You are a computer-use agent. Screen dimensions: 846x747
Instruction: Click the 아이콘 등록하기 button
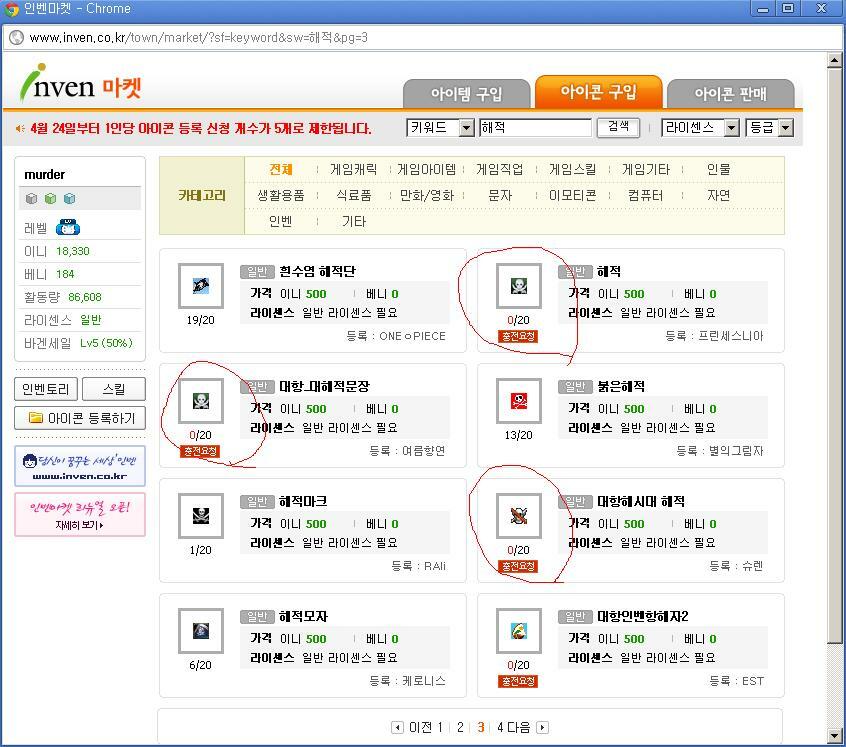click(80, 418)
